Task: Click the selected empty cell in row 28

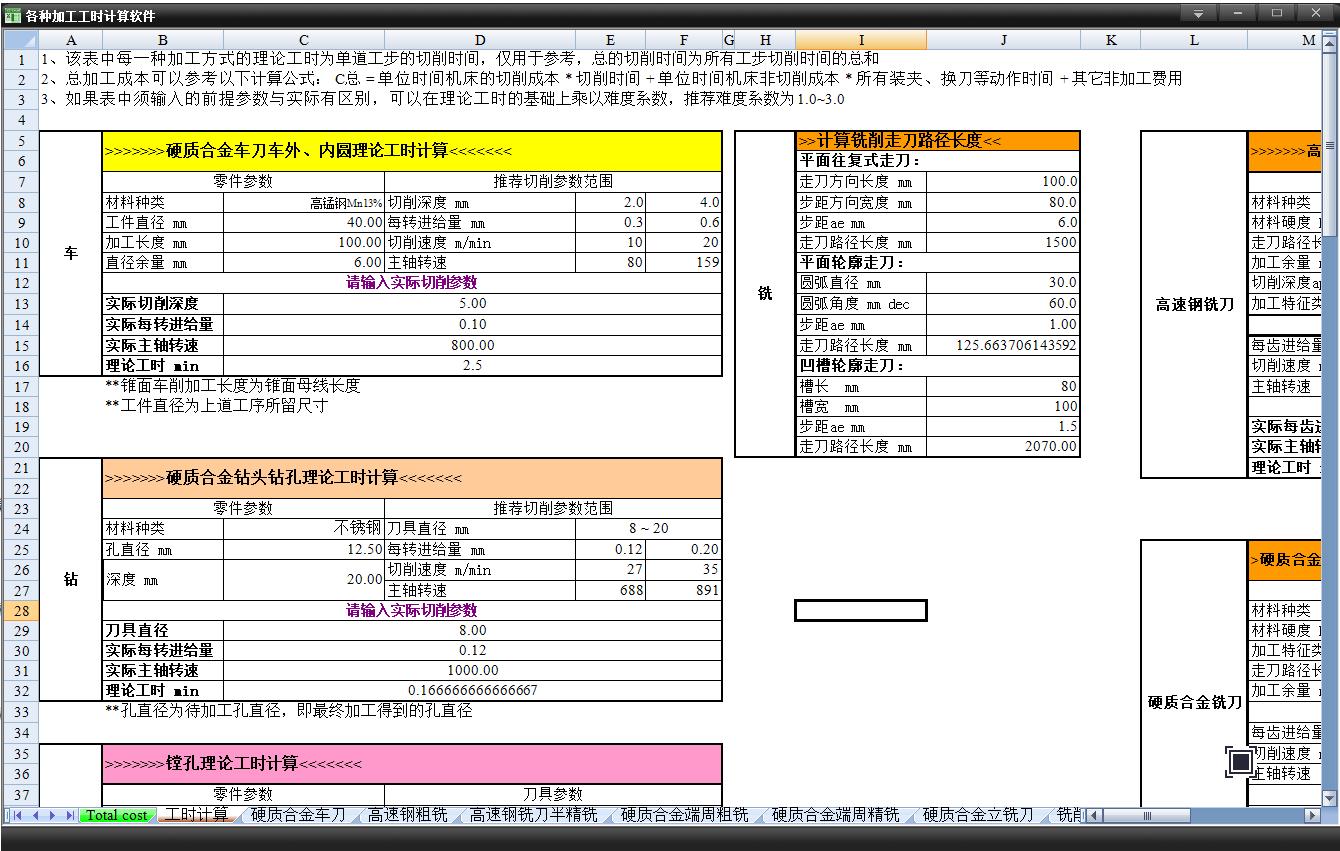Action: coord(861,610)
